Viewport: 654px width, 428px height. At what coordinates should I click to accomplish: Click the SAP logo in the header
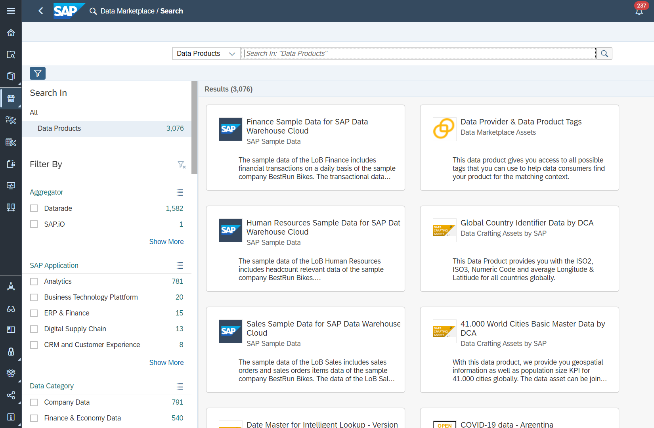point(68,11)
